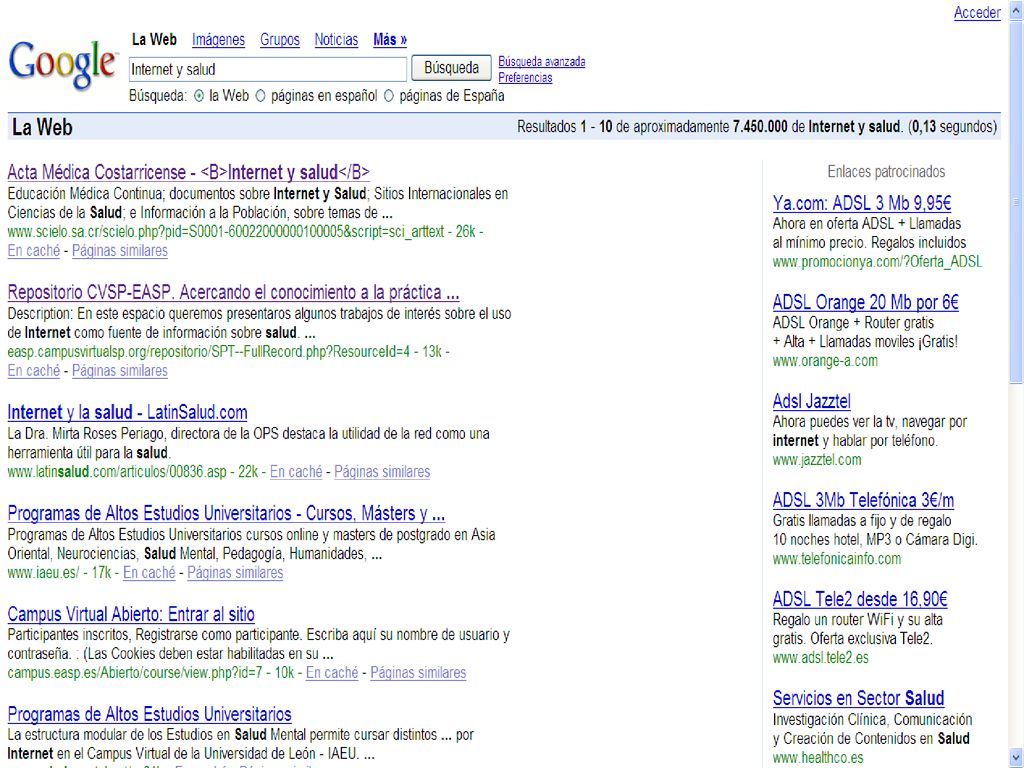Click the www.adsl.tele2.es ad URL
1024x768 pixels.
pos(821,658)
